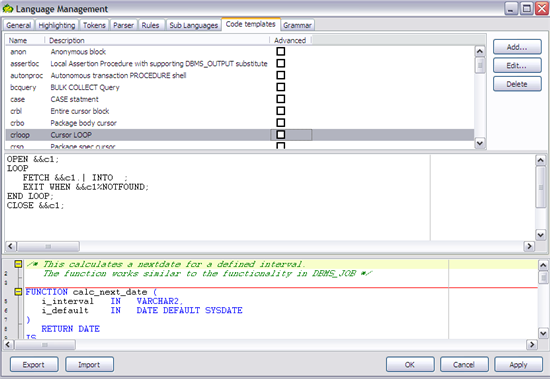Sort templates by Name column header
Image resolution: width=550 pixels, height=379 pixels.
point(25,40)
